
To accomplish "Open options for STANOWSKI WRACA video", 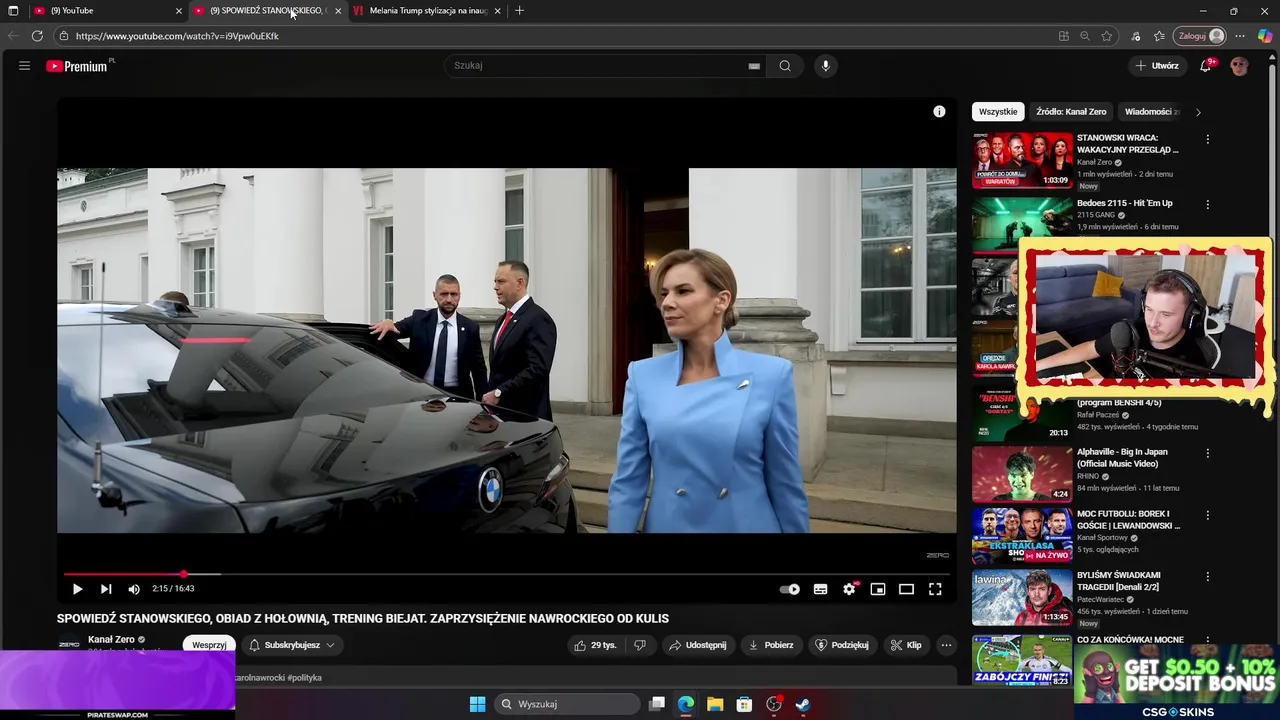I will 1208,140.
